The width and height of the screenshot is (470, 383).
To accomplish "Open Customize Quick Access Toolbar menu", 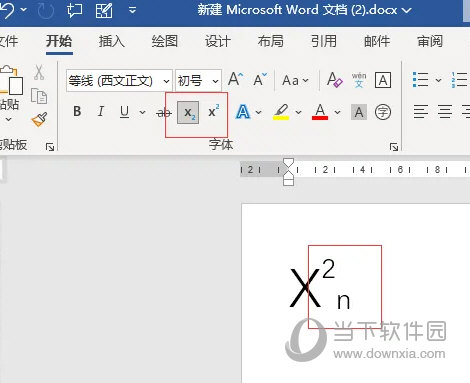I will click(132, 10).
